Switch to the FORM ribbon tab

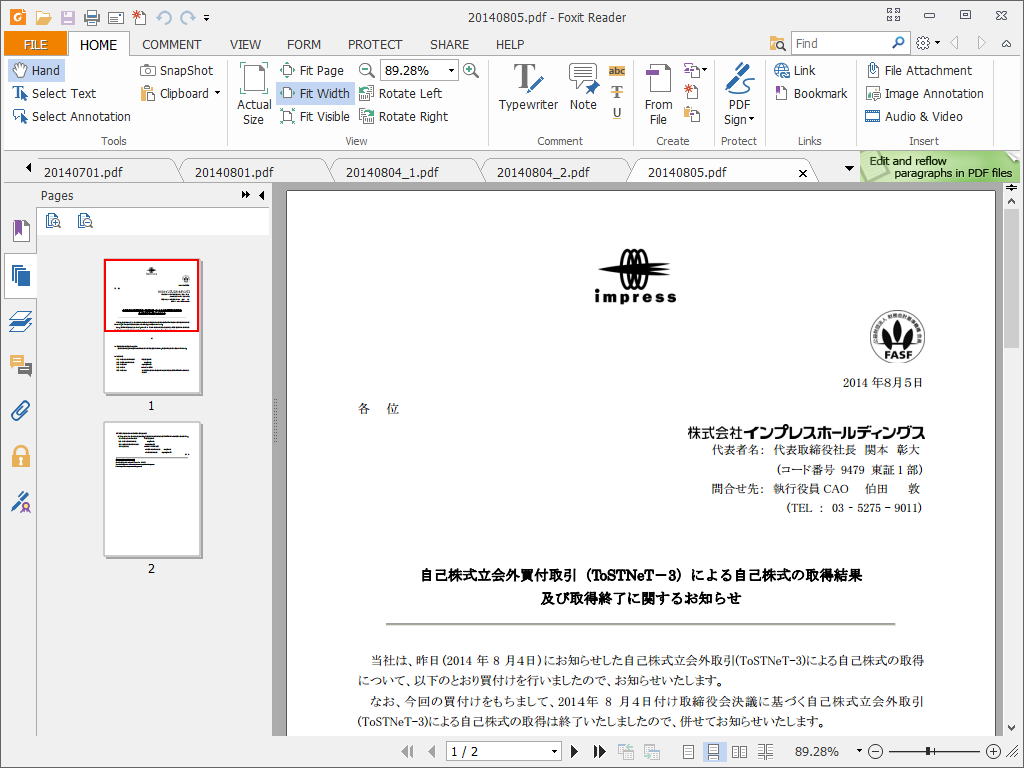[304, 44]
